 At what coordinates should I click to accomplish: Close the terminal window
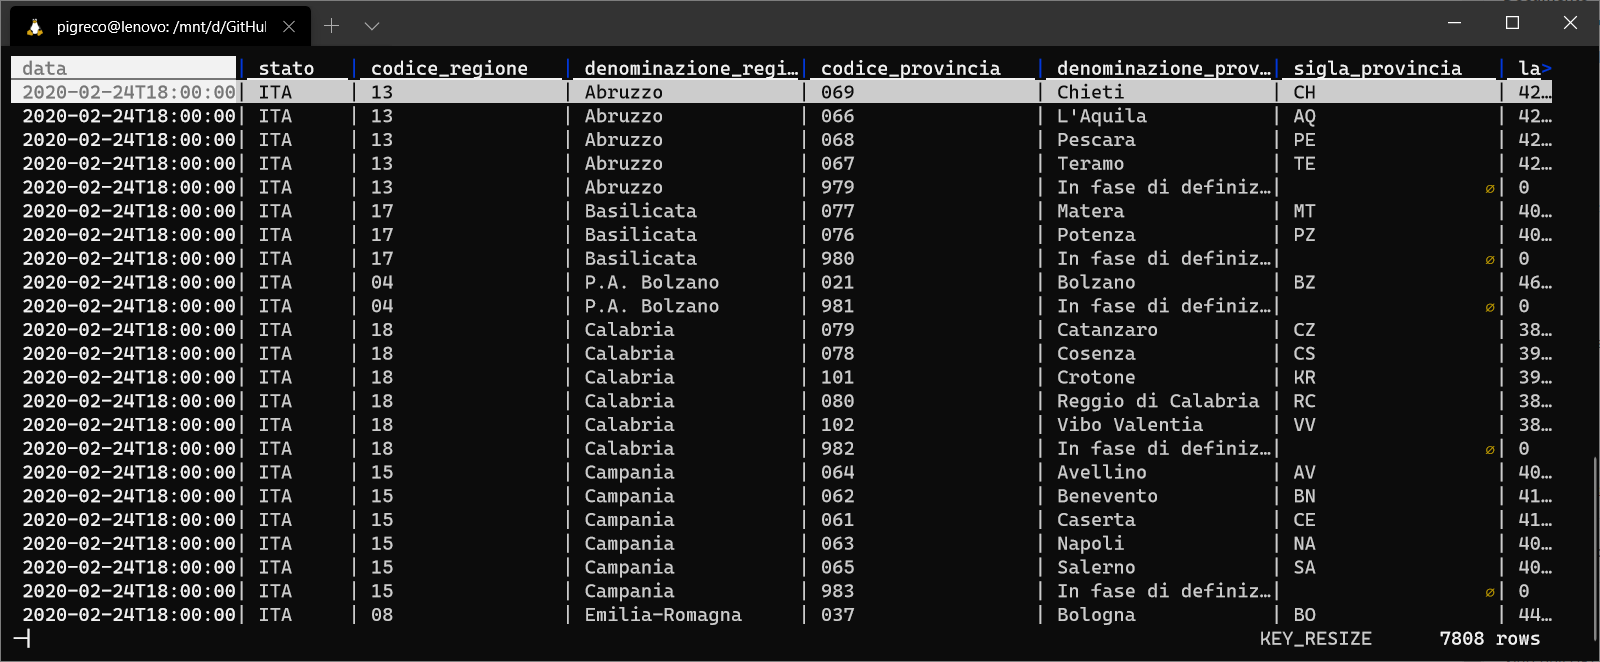[x=1570, y=22]
